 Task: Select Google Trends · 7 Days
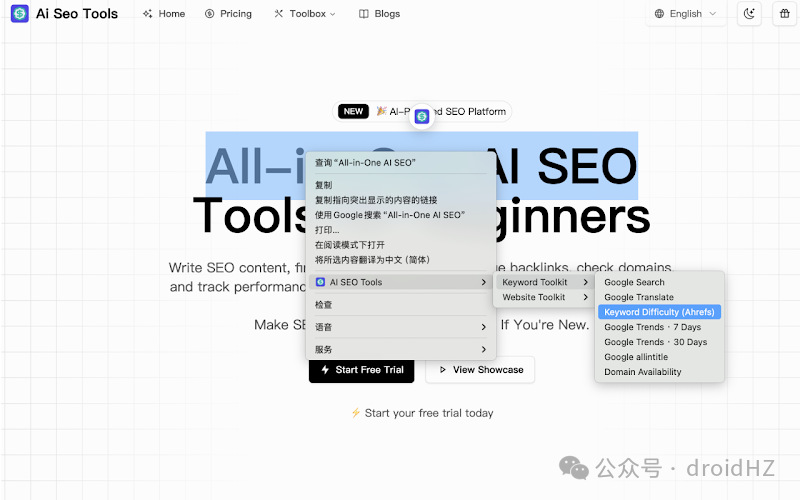pos(659,327)
